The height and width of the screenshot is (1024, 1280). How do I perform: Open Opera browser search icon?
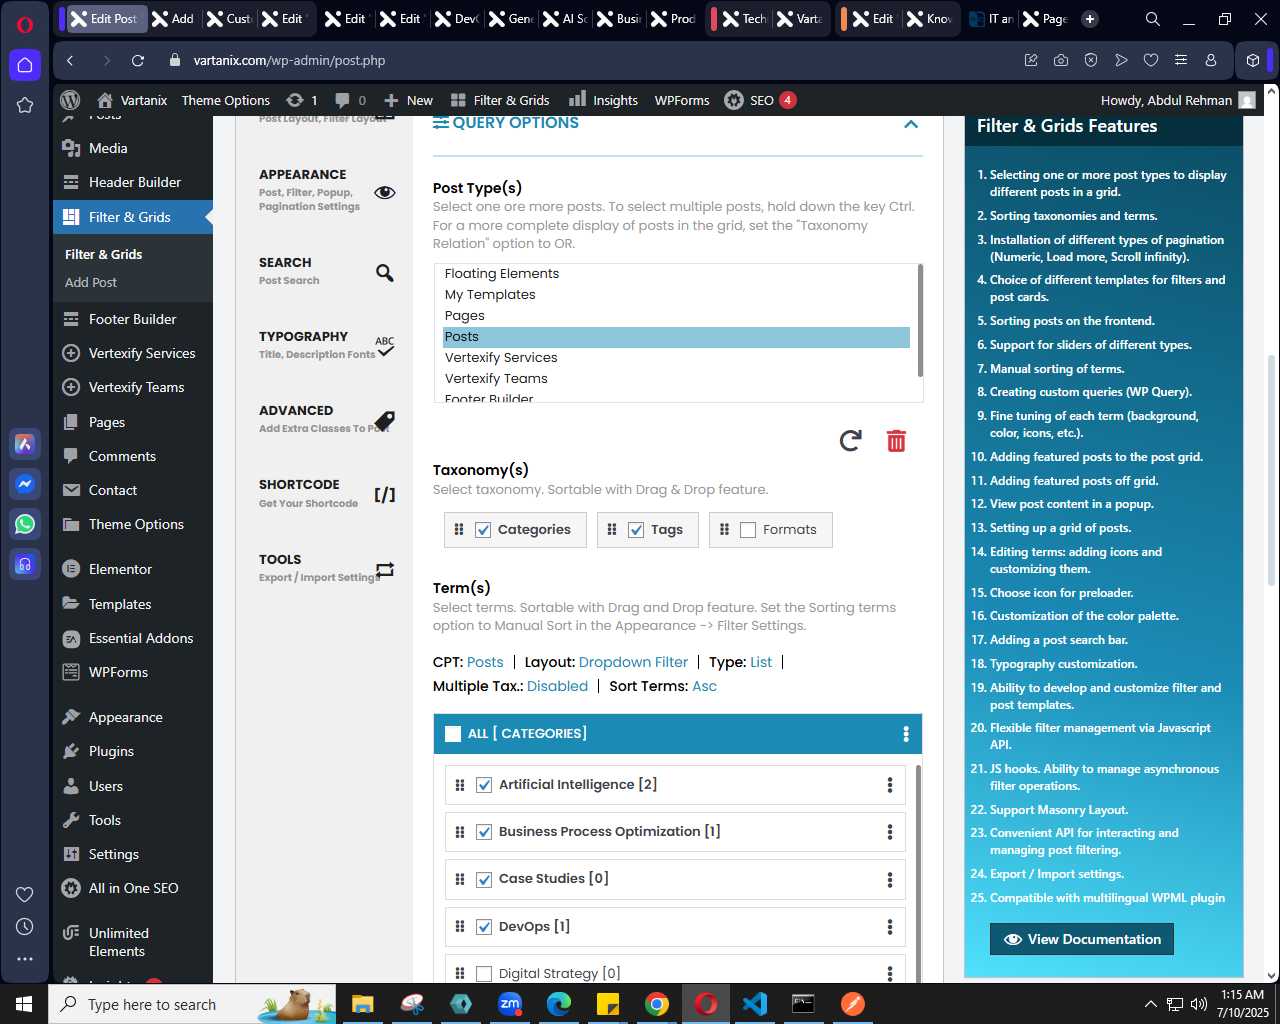click(1152, 19)
